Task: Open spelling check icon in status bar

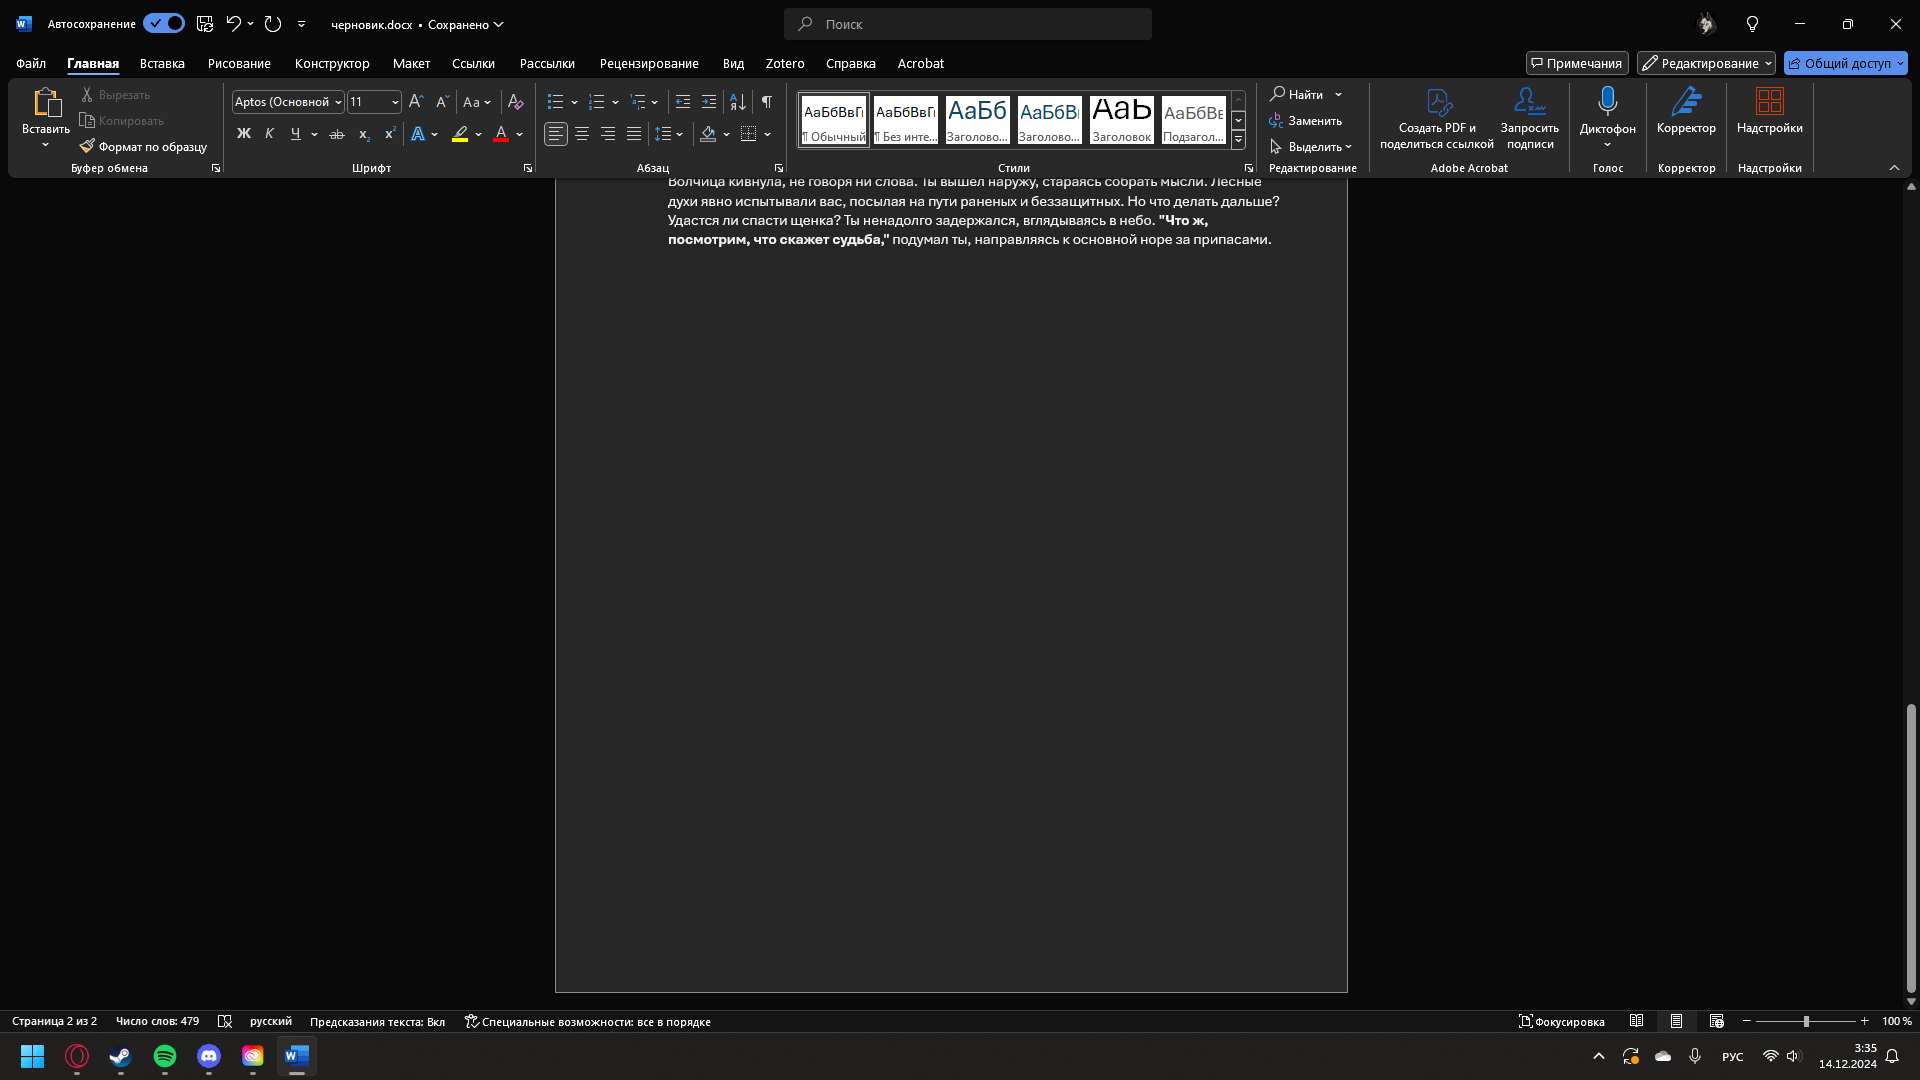Action: click(x=225, y=1021)
